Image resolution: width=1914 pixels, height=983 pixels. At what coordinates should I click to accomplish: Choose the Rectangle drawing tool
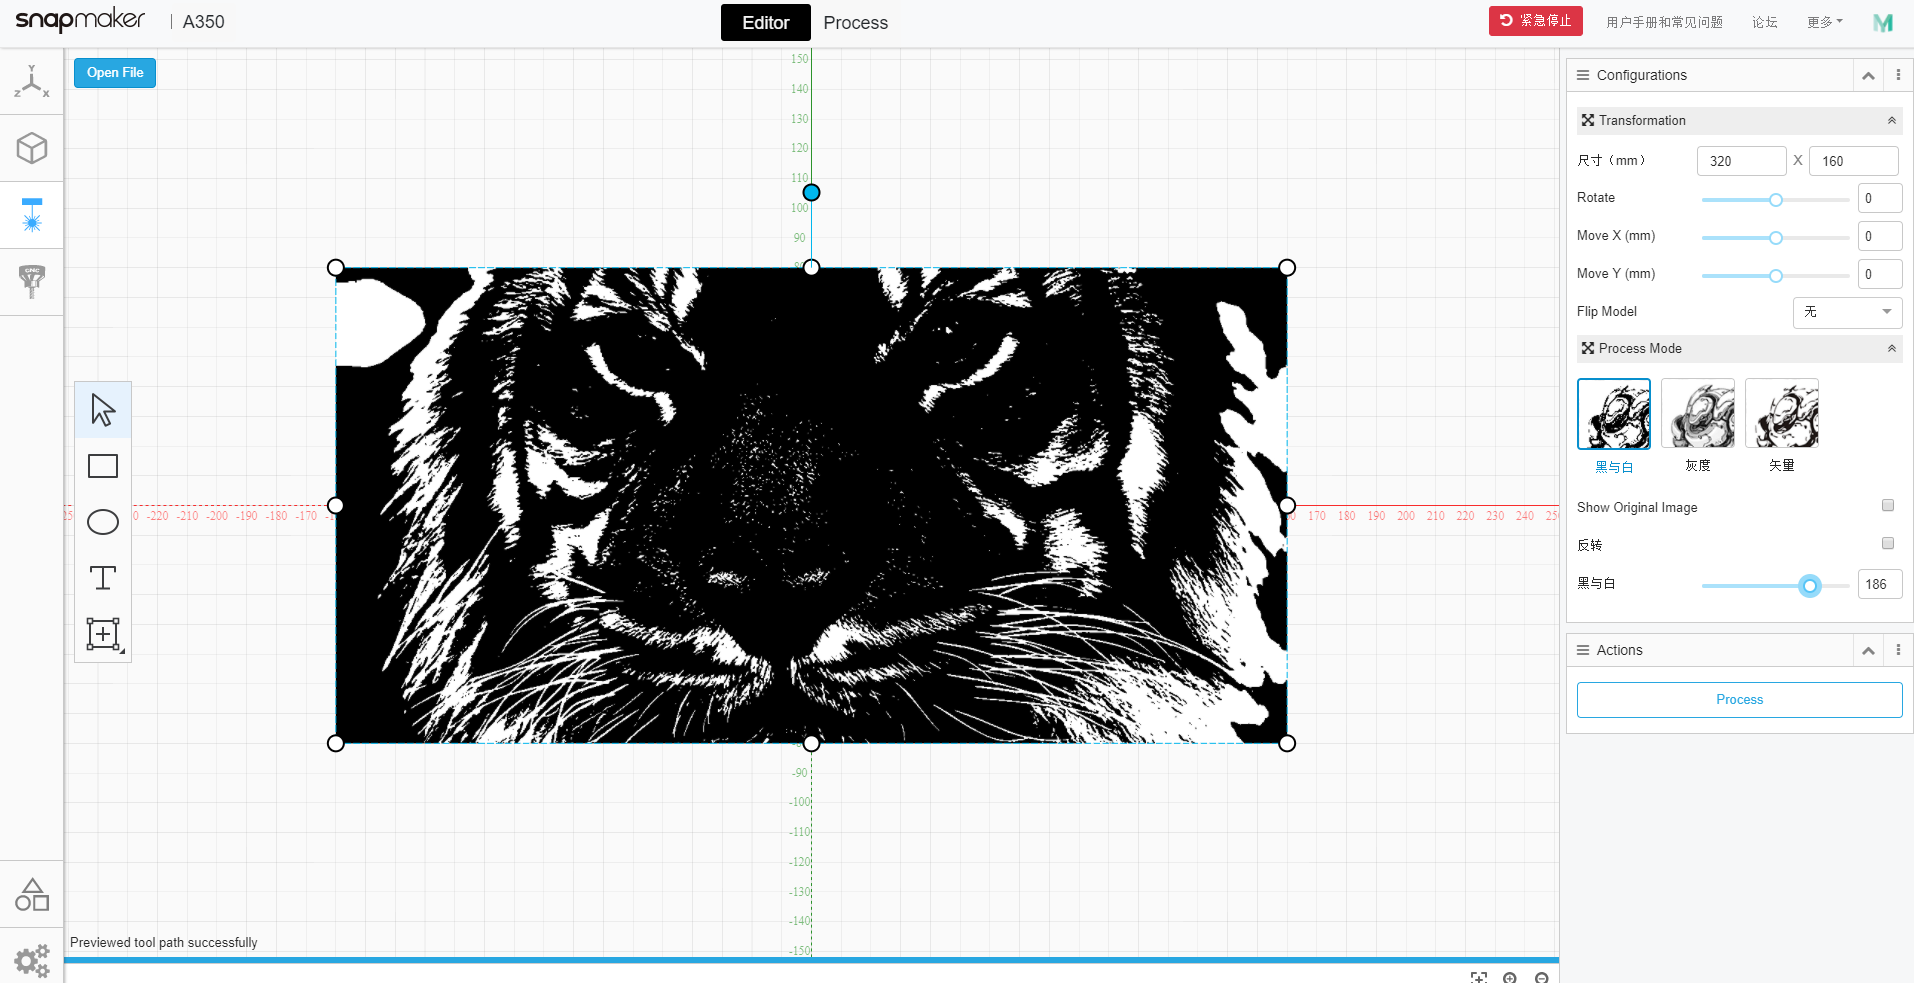coord(103,466)
